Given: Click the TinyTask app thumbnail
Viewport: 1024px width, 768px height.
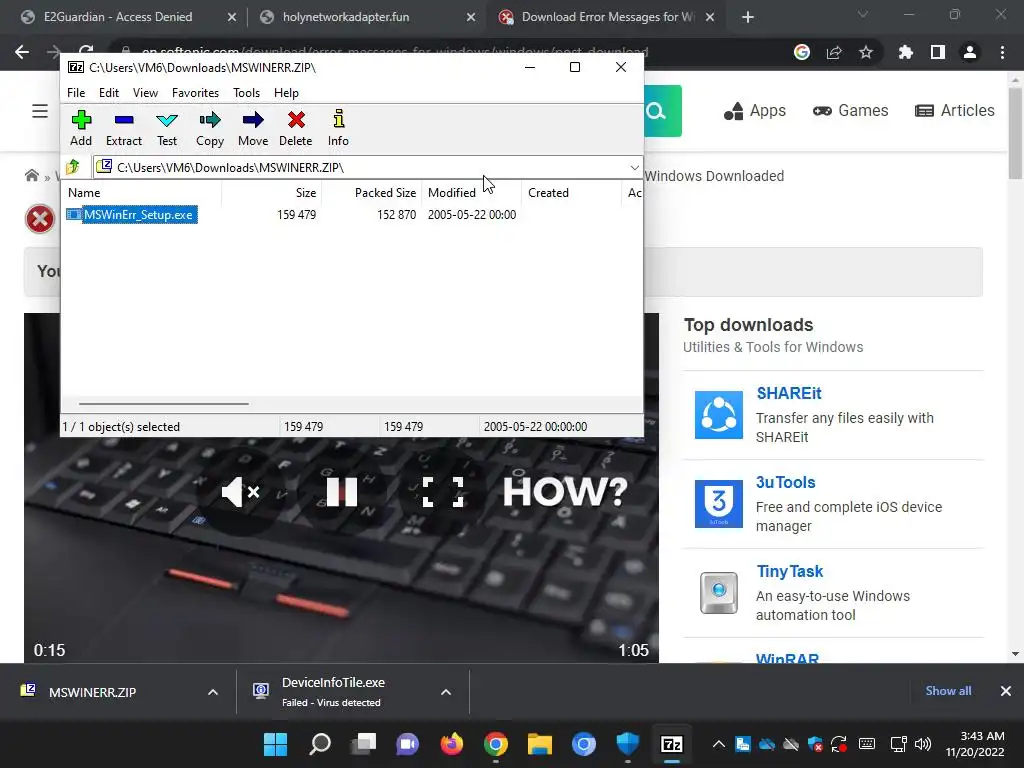Looking at the screenshot, I should pyautogui.click(x=719, y=593).
